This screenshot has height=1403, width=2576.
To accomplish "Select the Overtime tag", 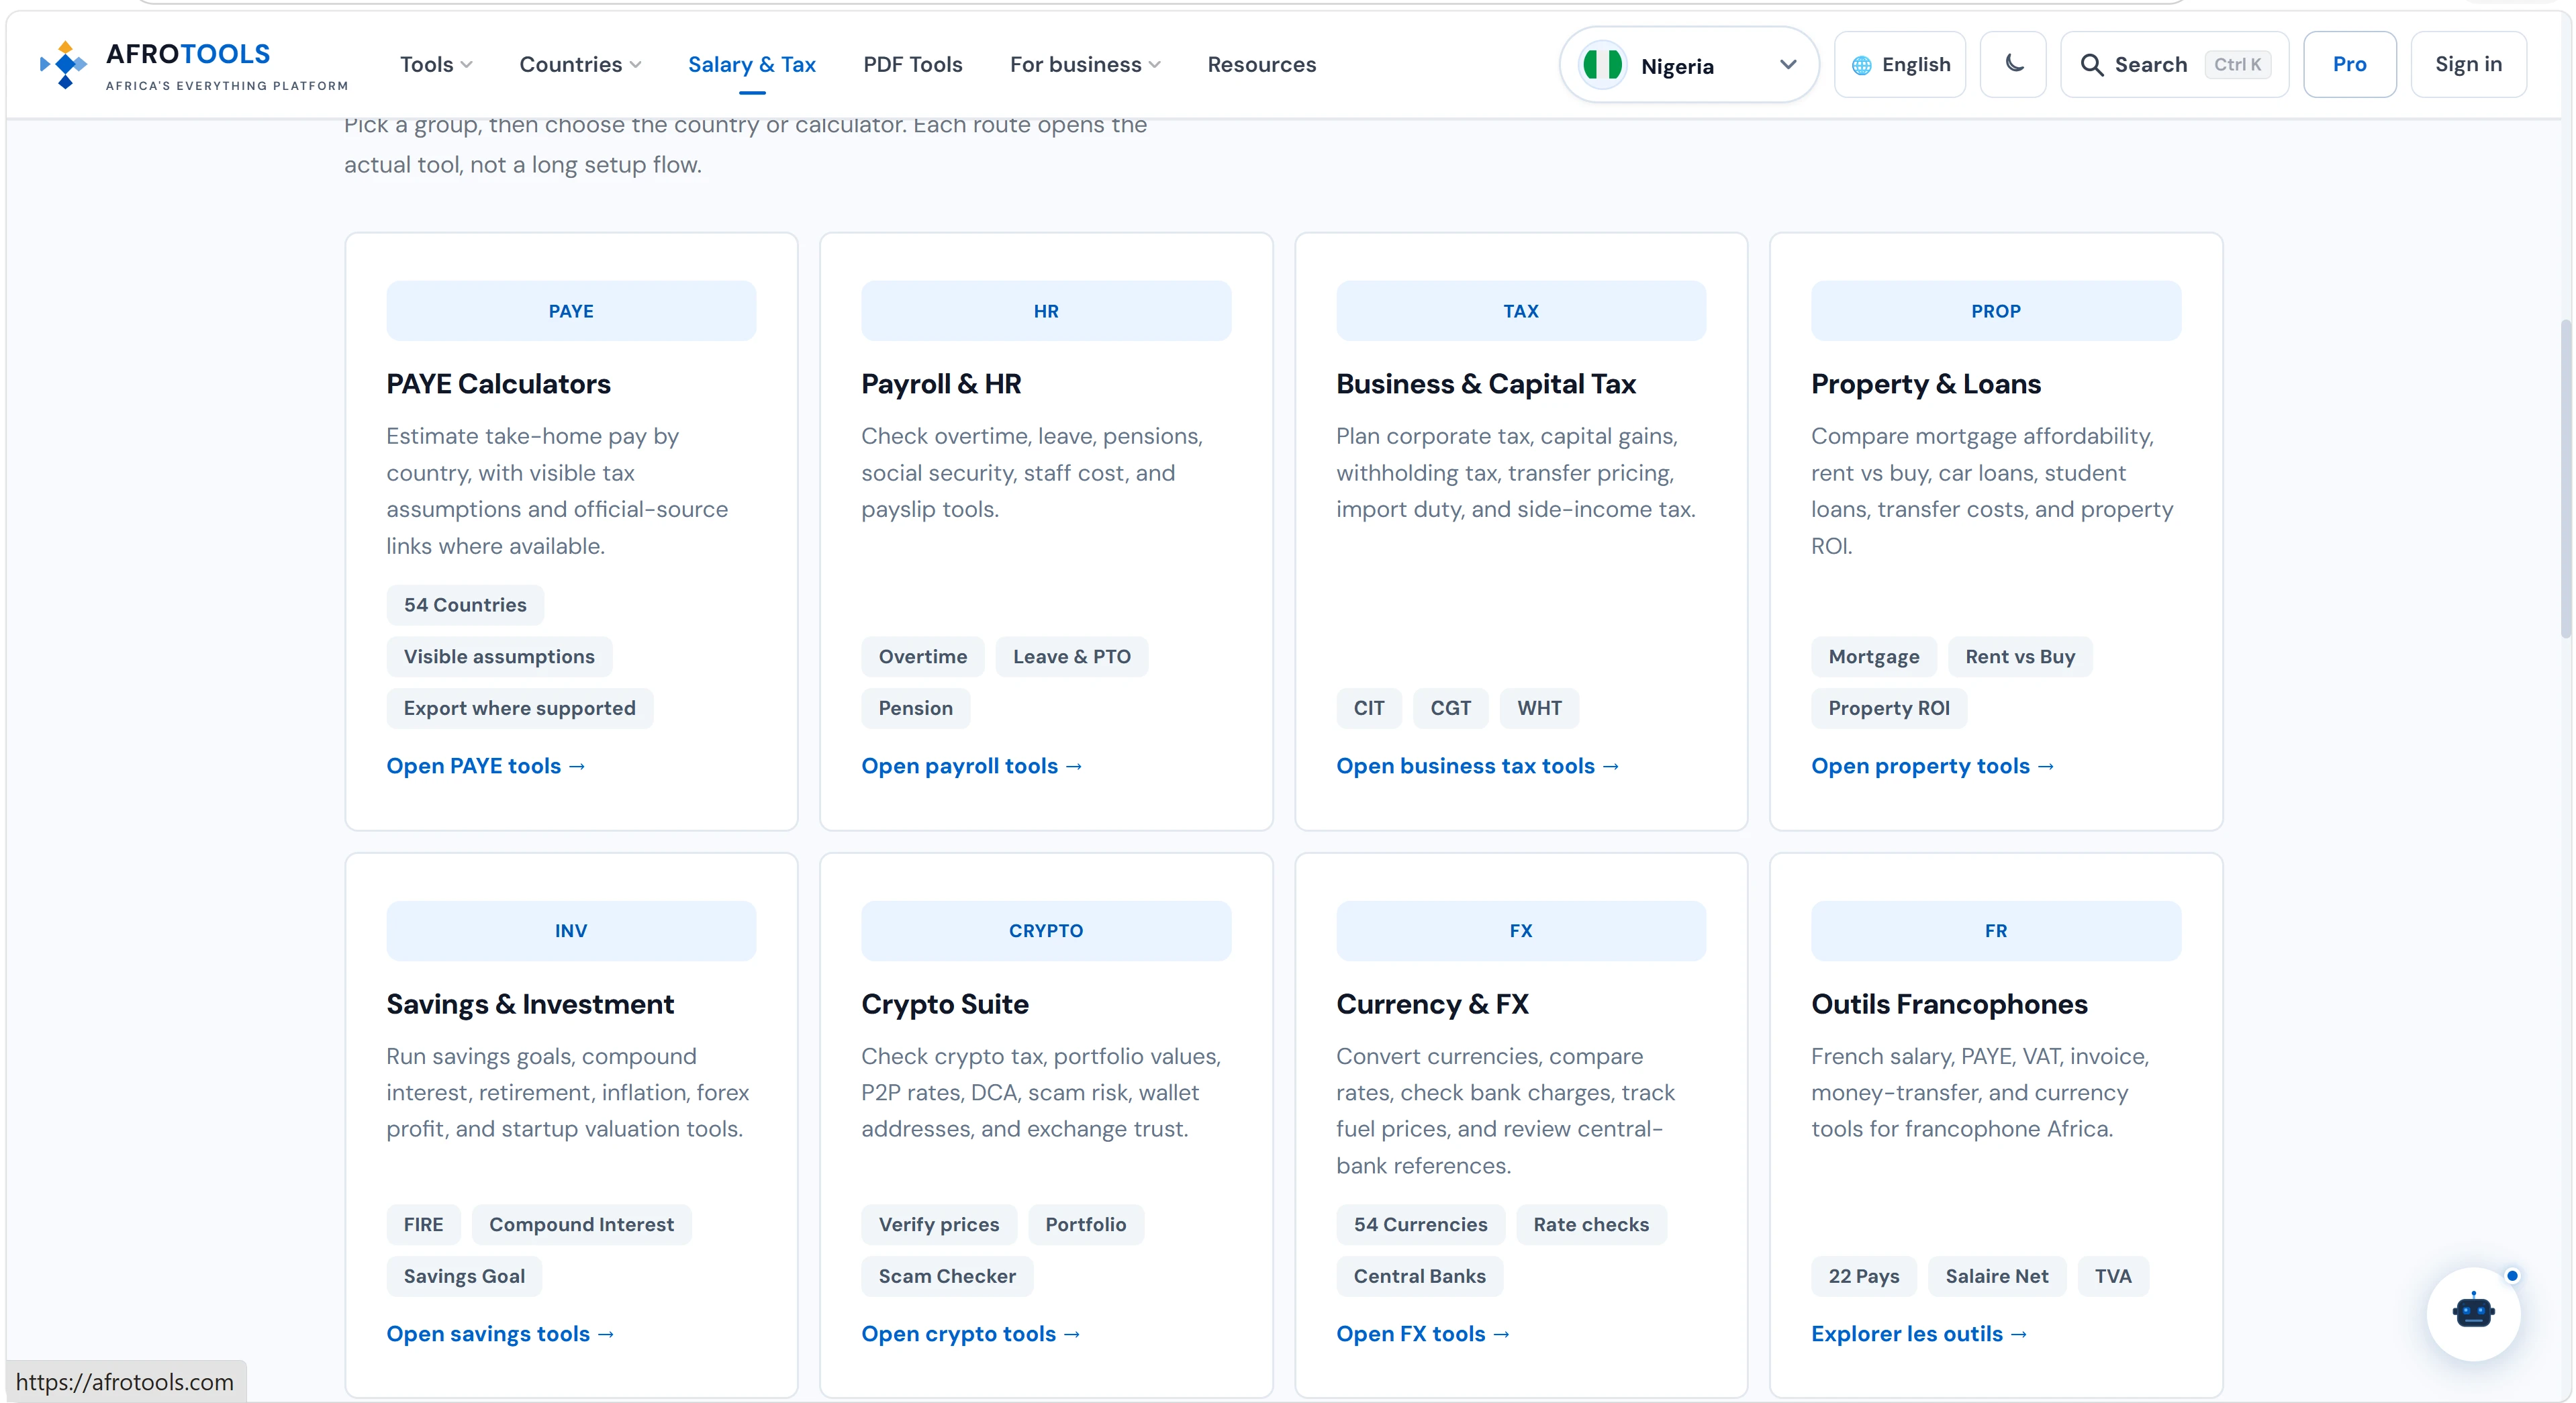I will [923, 657].
